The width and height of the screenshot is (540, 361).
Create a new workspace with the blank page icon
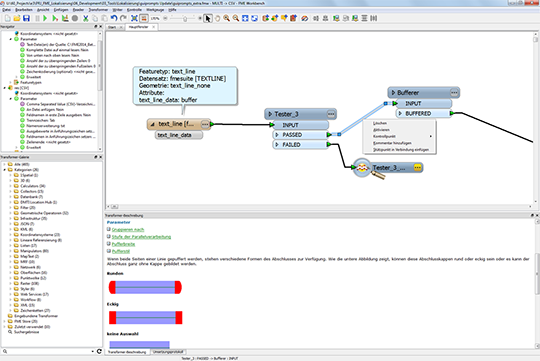tap(8, 18)
